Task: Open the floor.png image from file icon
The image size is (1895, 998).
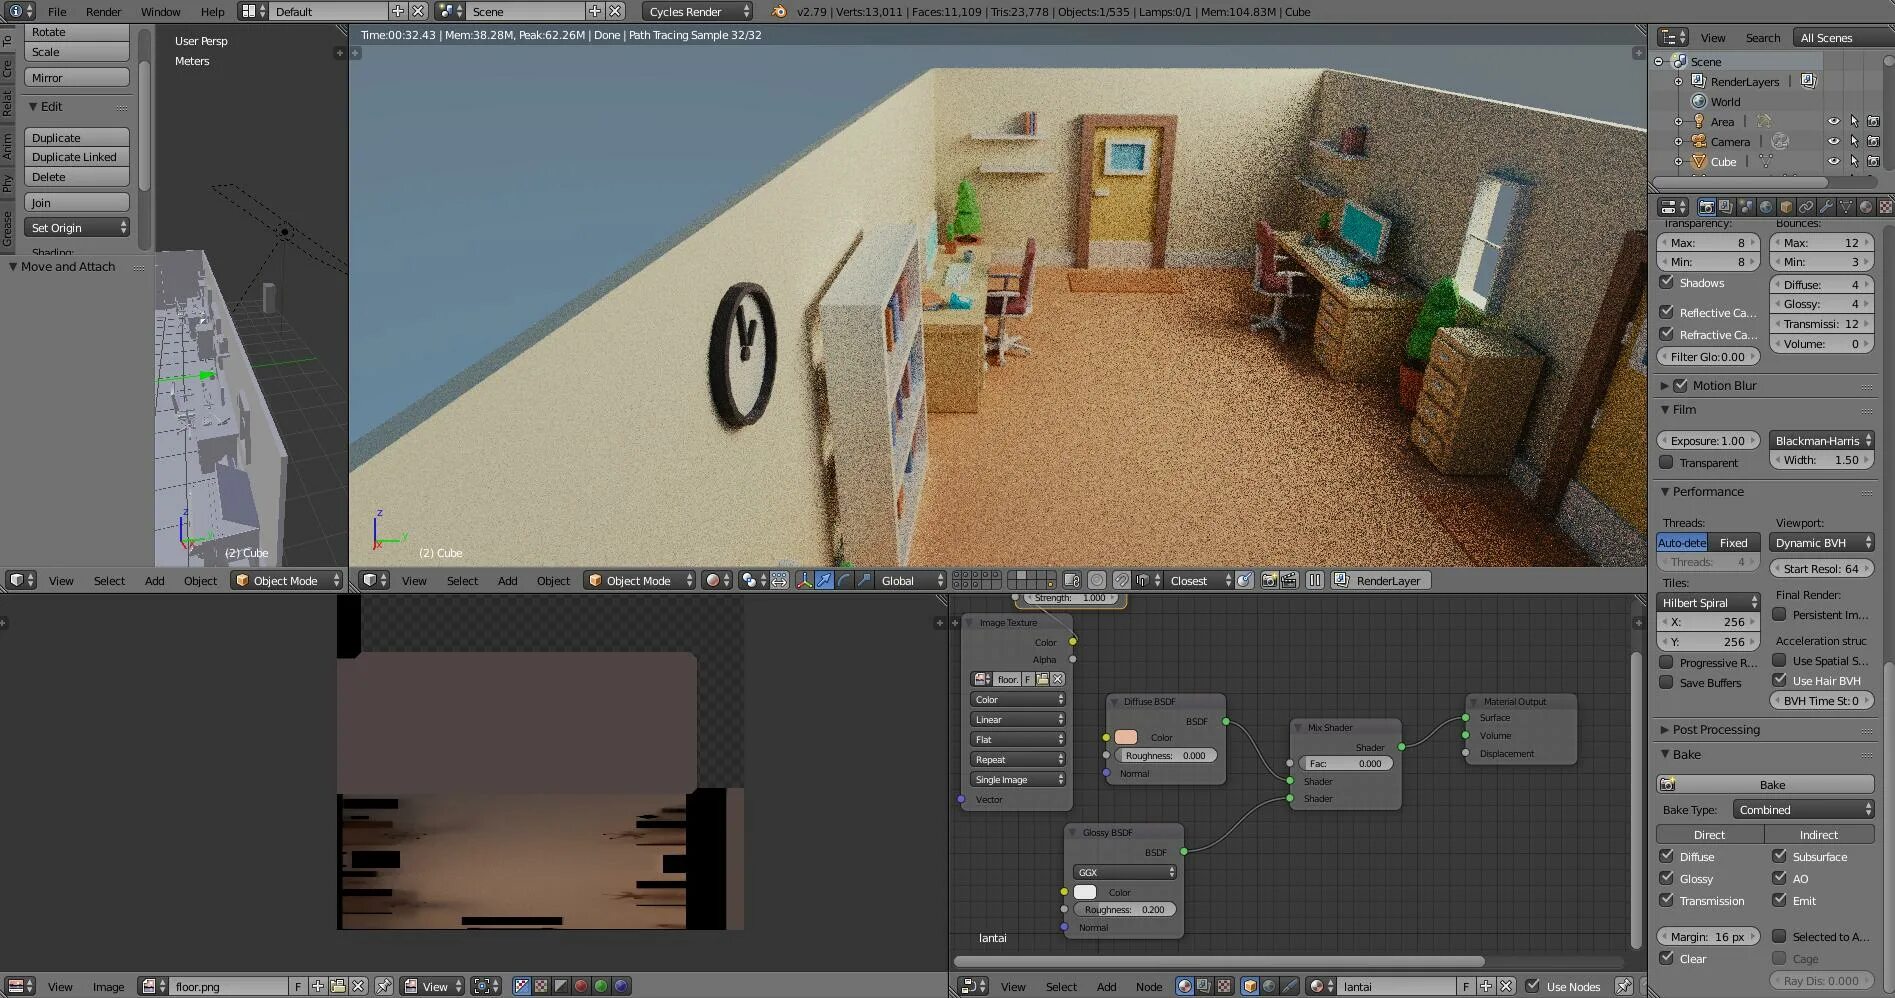Action: 338,986
